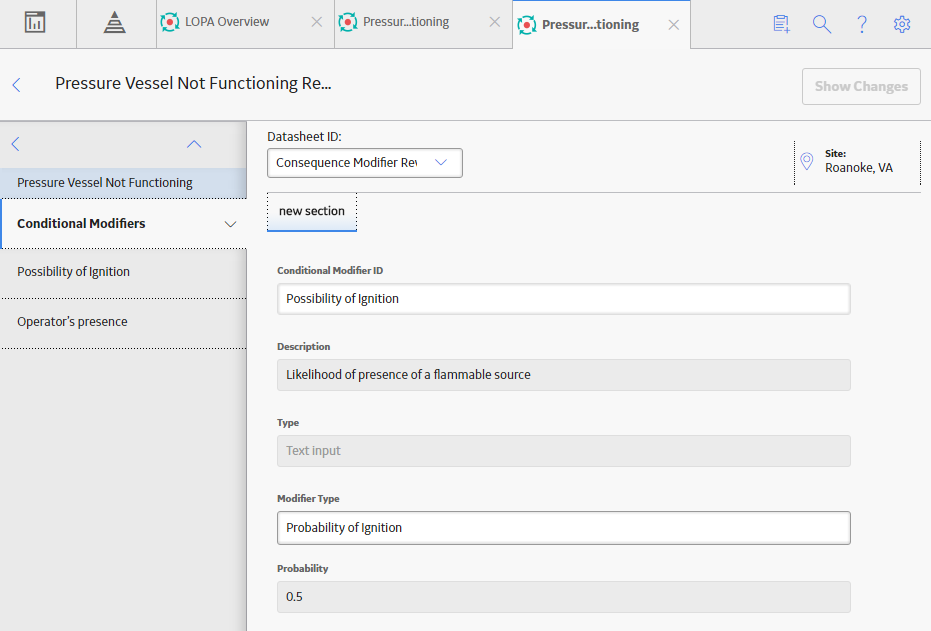931x631 pixels.
Task: Close the active Pressur...tioning tab
Action: 674,25
